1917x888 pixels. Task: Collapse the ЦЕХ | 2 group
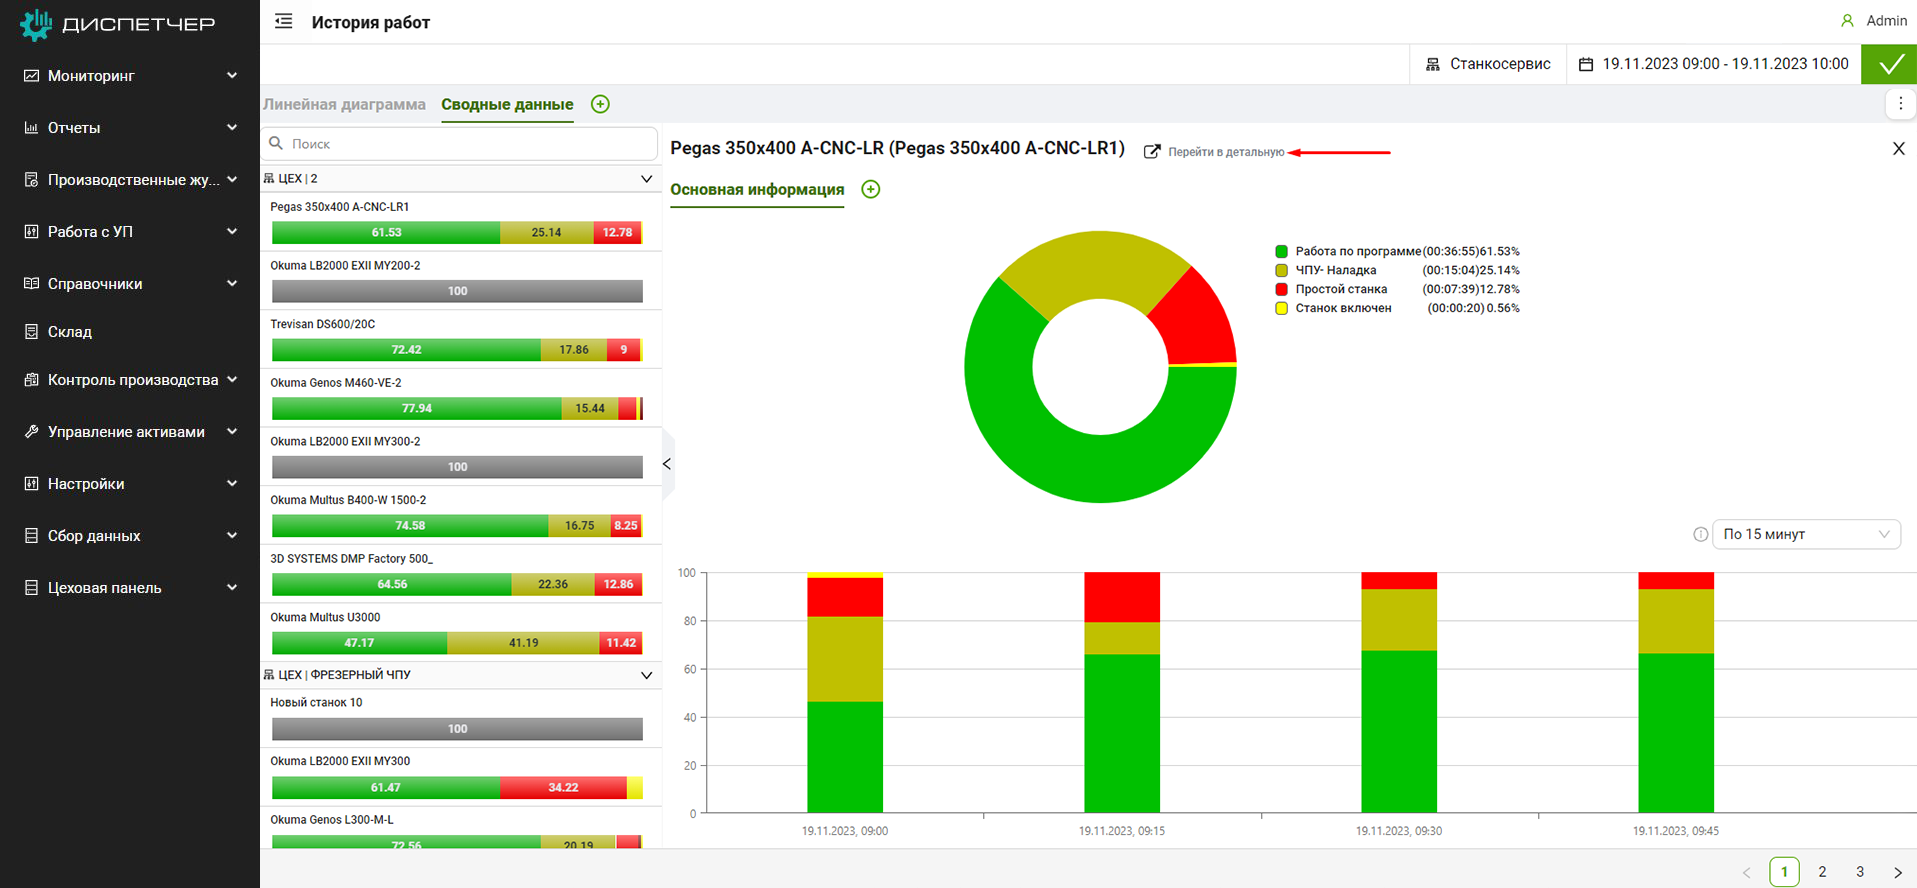646,179
